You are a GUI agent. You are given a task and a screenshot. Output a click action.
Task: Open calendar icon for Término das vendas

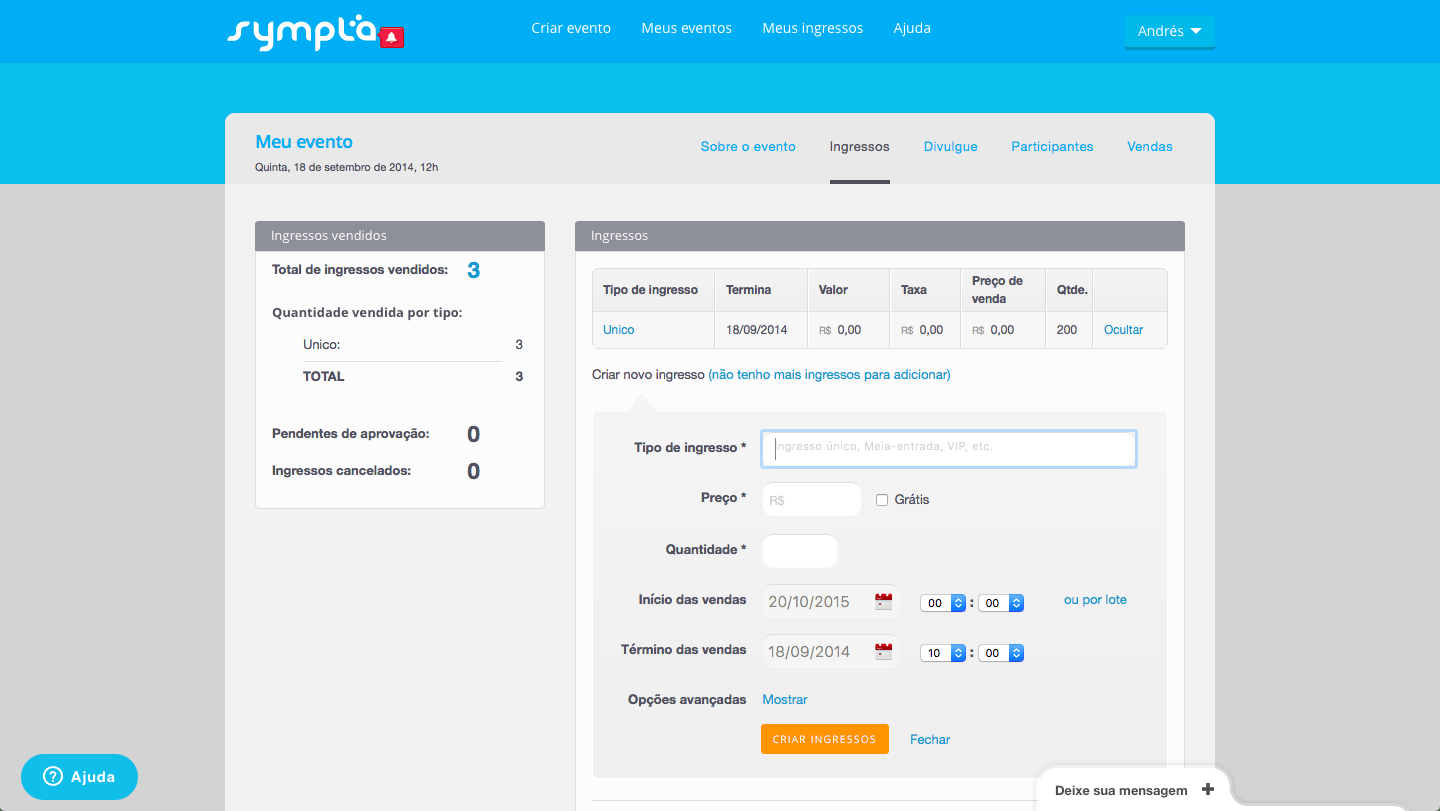[883, 652]
